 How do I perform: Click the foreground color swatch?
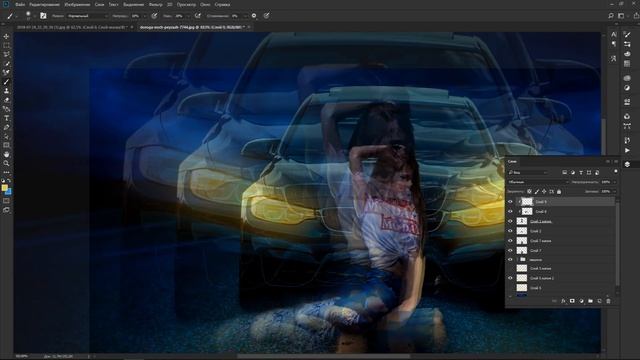[4, 188]
